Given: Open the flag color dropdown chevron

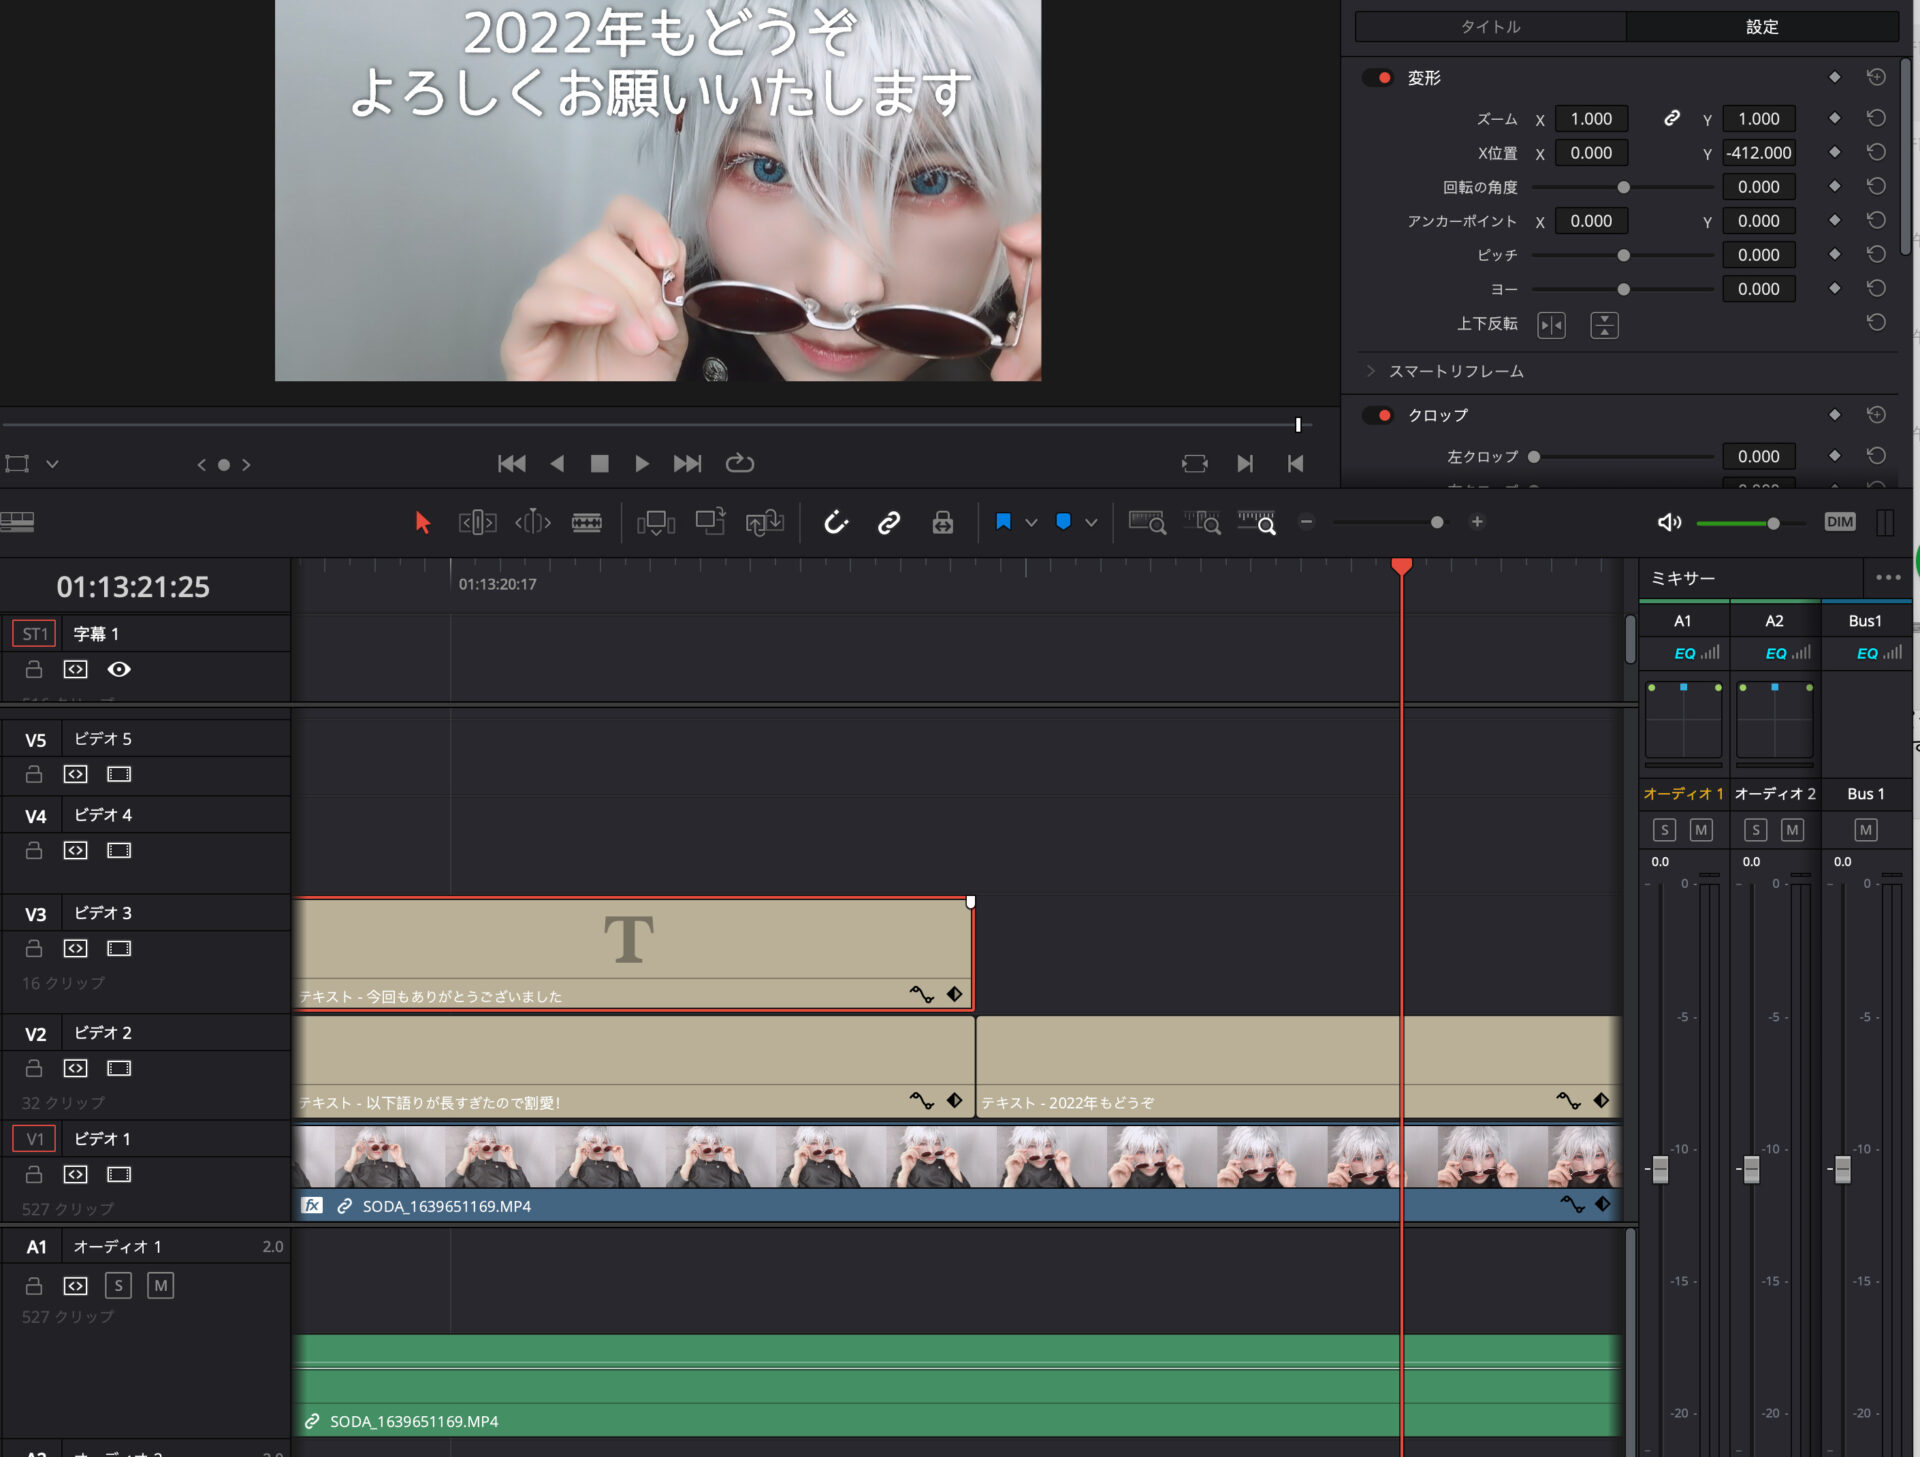Looking at the screenshot, I should (x=1032, y=522).
